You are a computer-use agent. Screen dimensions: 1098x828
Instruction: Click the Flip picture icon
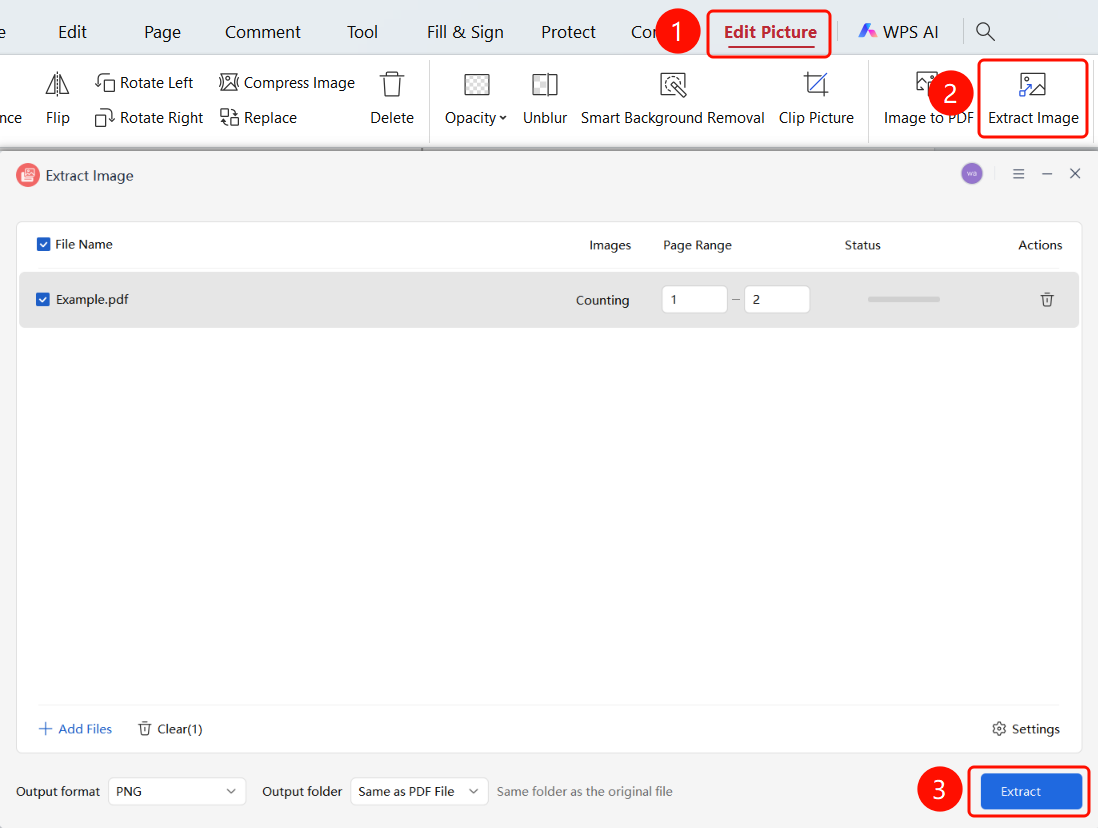57,85
